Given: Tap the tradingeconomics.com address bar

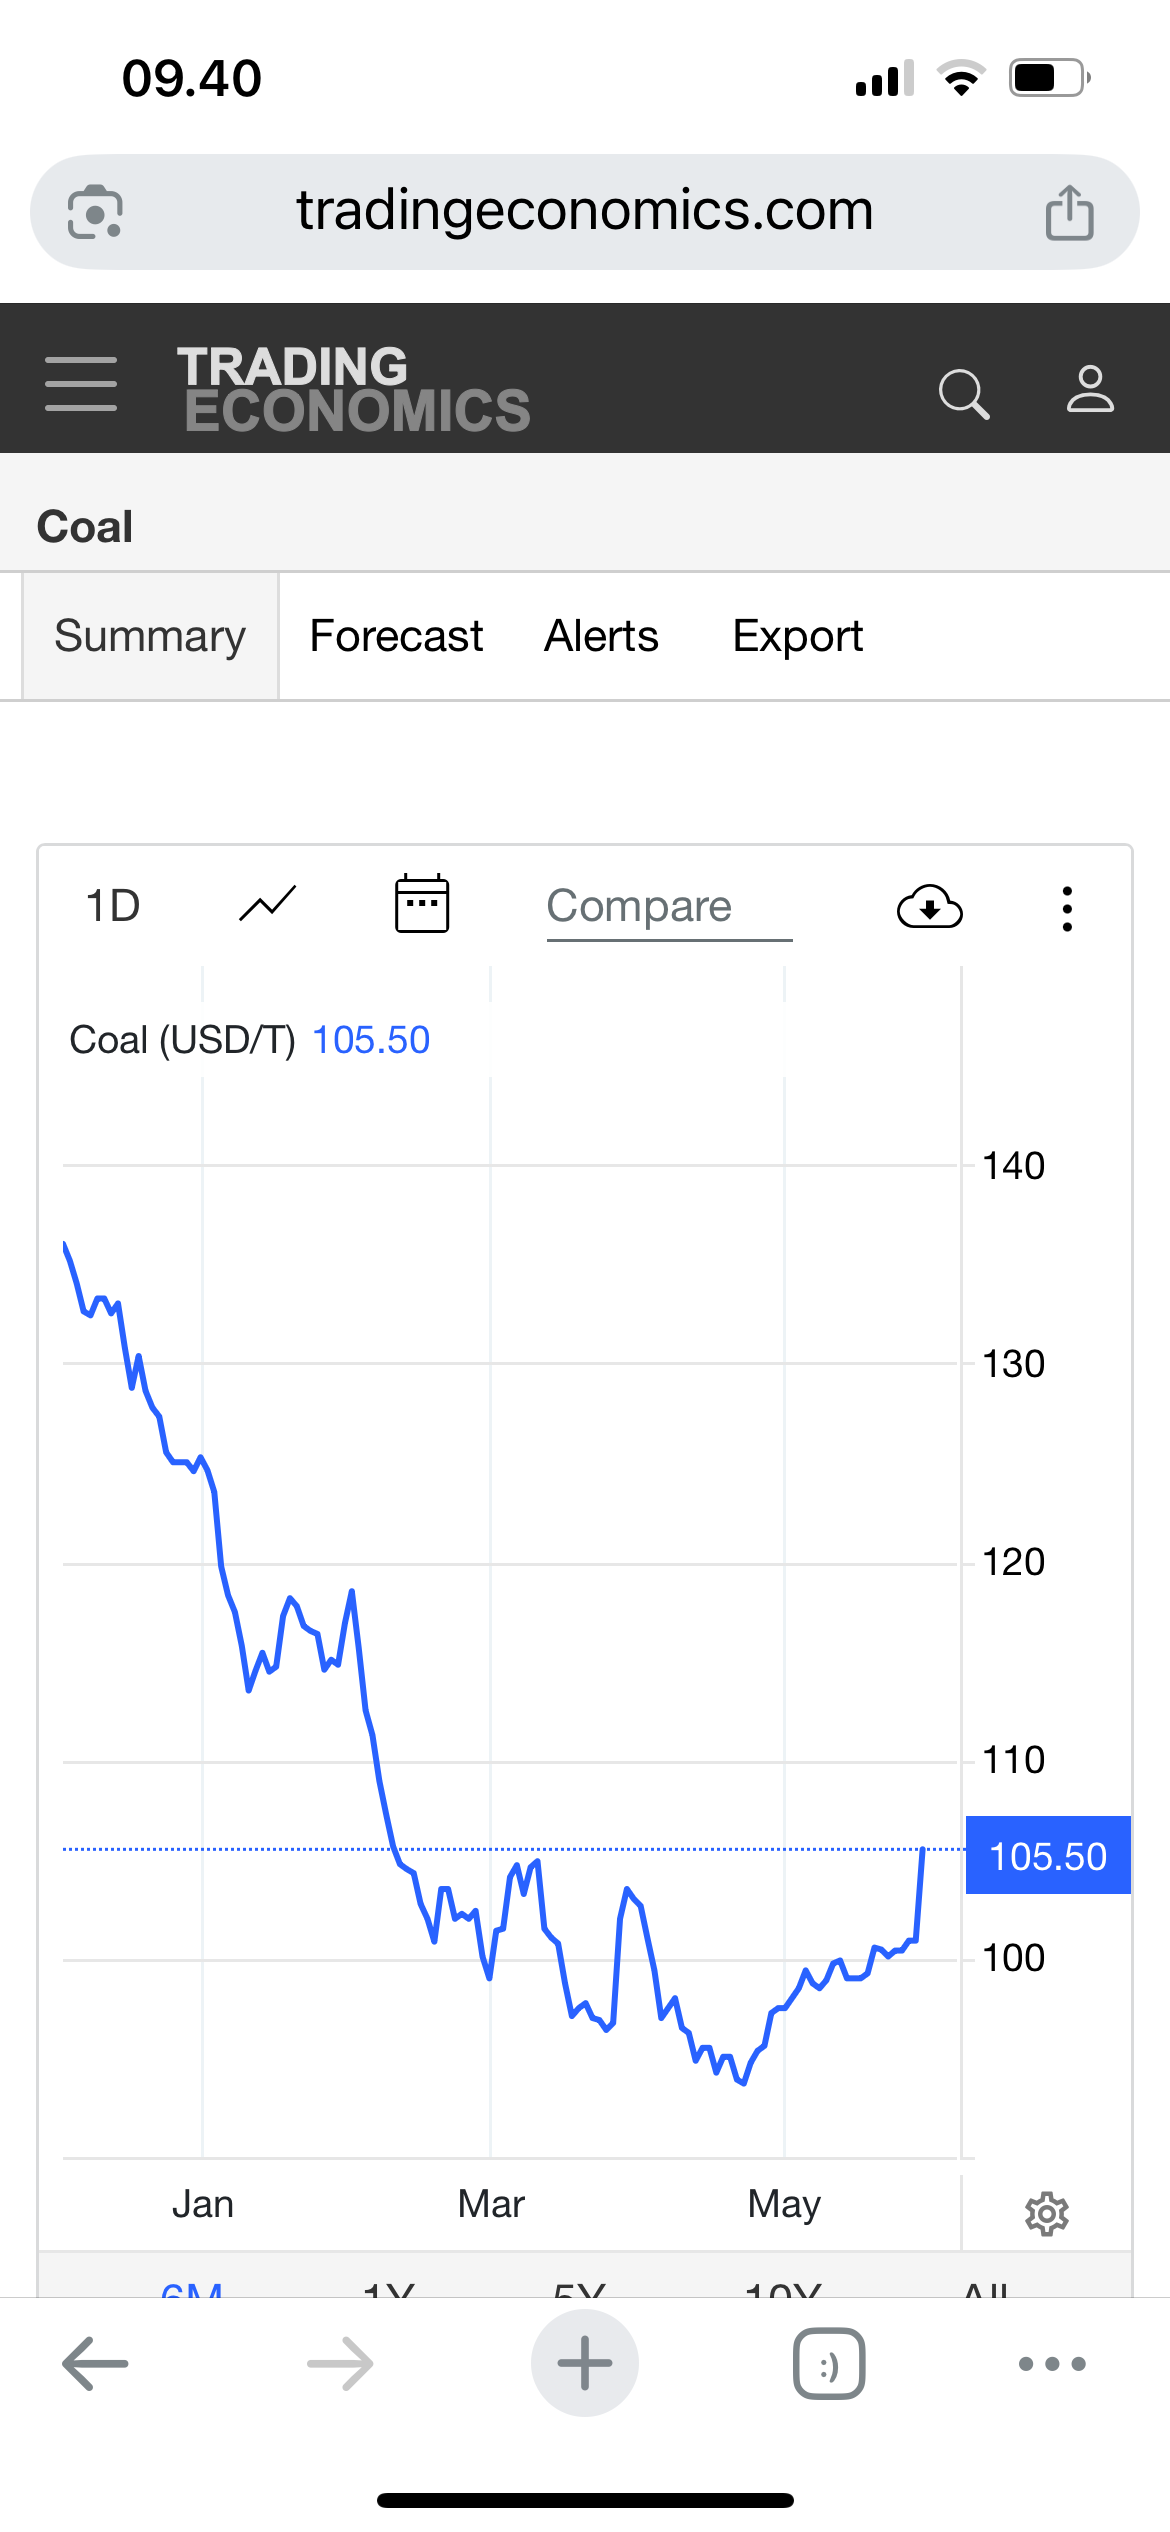Looking at the screenshot, I should point(584,211).
